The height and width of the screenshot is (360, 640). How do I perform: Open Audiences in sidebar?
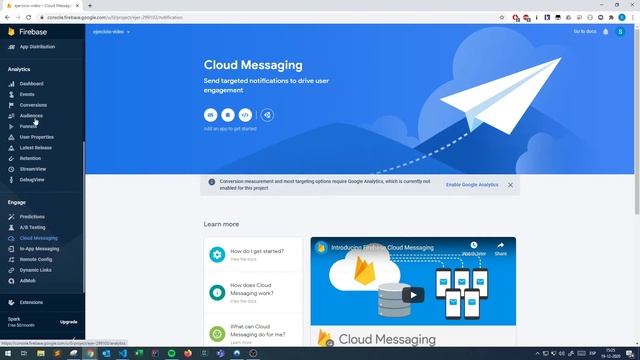tap(31, 116)
